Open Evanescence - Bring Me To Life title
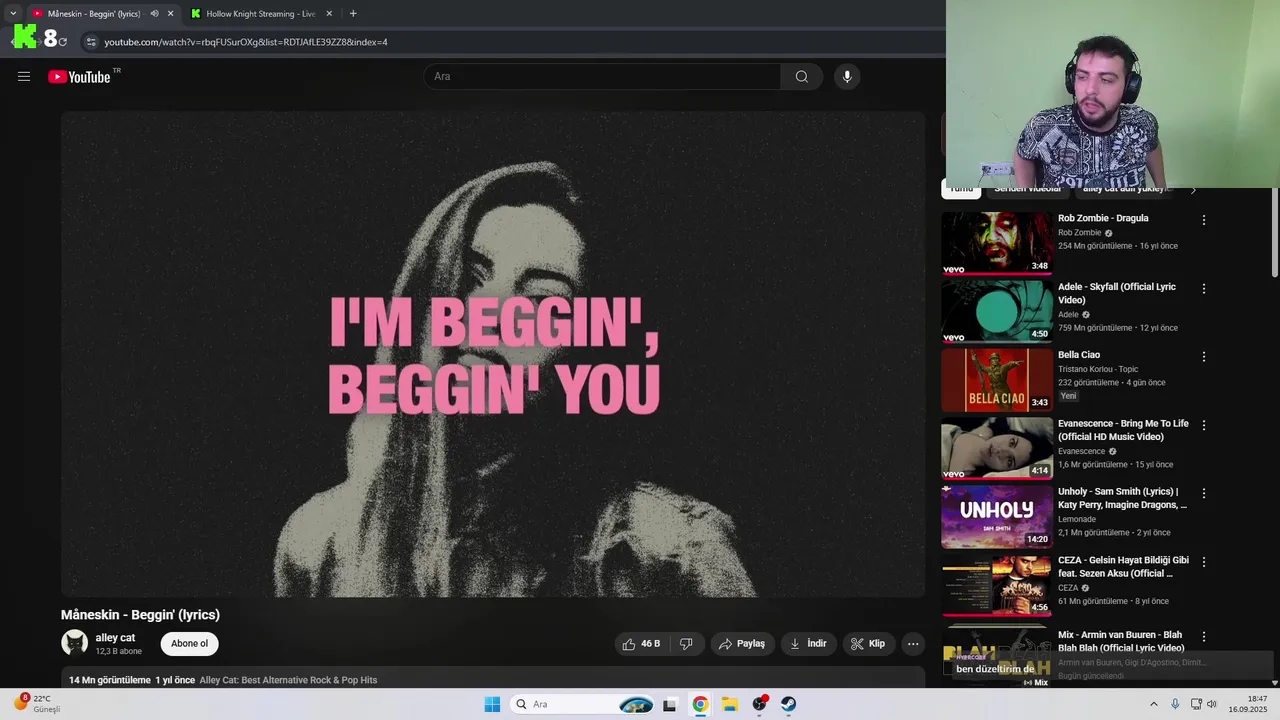The height and width of the screenshot is (720, 1280). point(1123,430)
